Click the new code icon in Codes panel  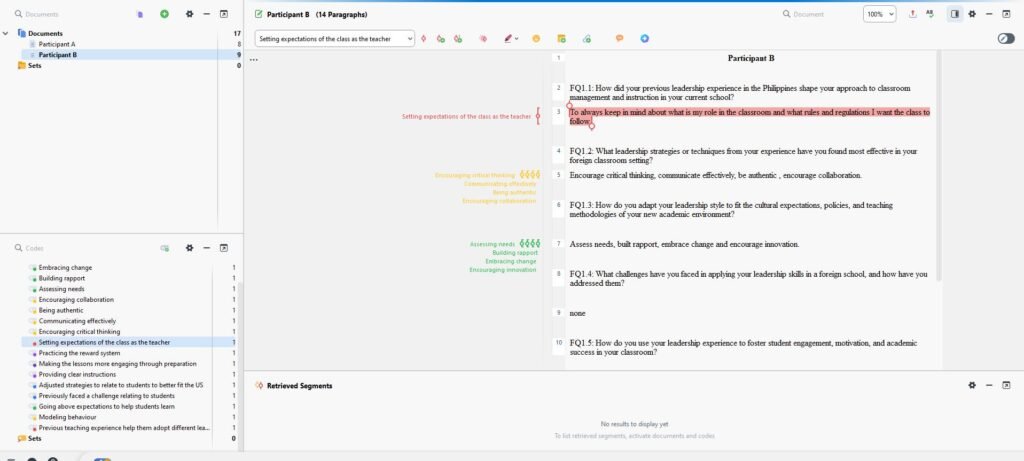[x=165, y=247]
